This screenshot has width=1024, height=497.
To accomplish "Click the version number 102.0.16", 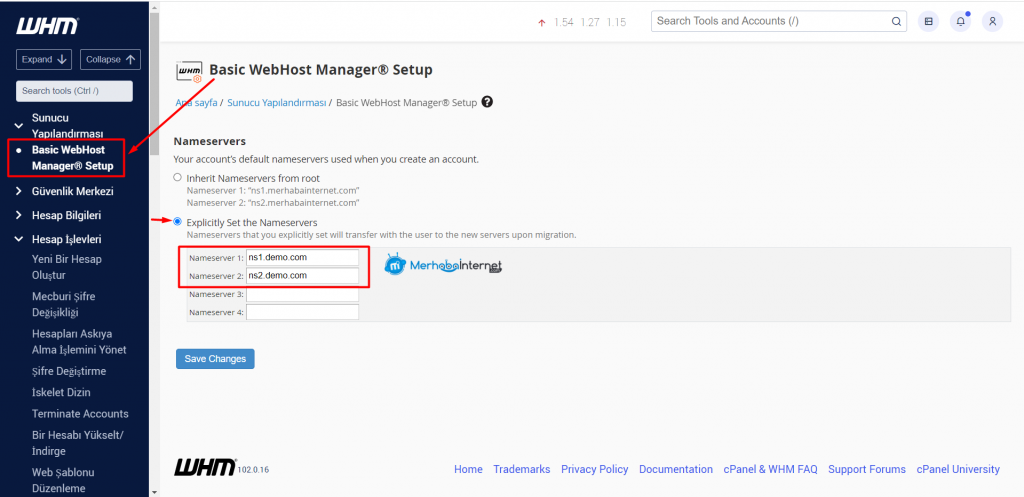I will click(x=253, y=470).
